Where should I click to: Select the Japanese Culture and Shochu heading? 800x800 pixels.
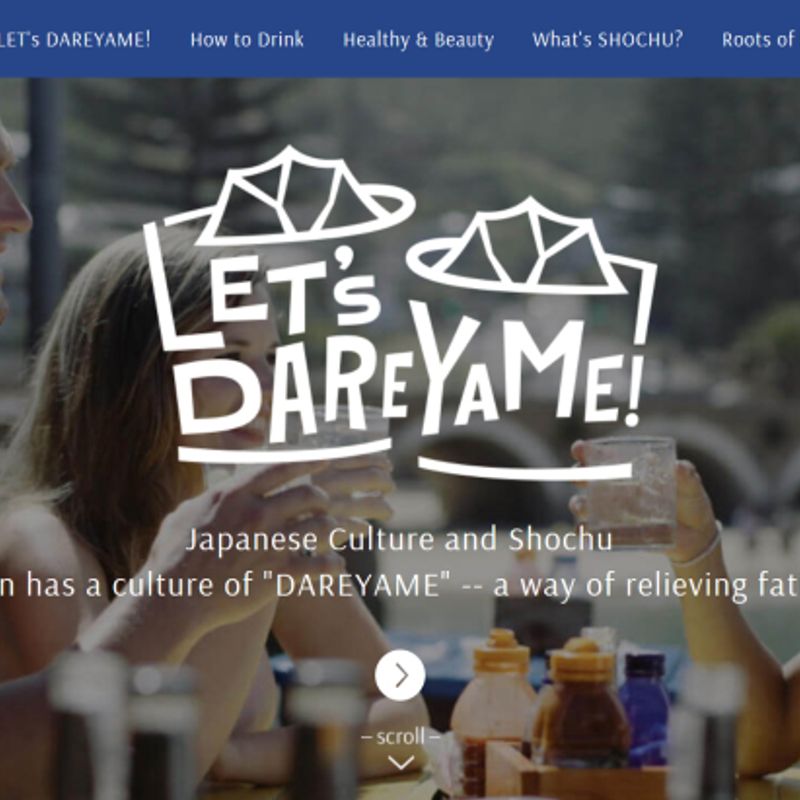[399, 539]
